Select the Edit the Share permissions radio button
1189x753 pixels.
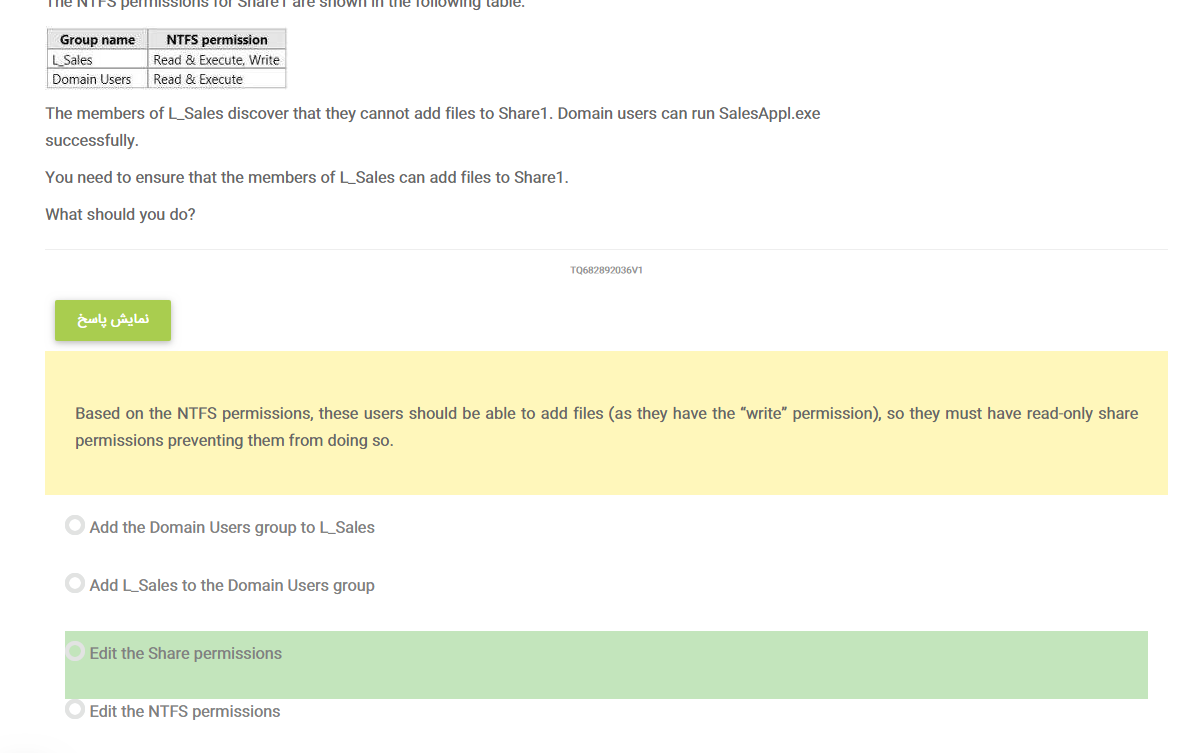tap(74, 651)
